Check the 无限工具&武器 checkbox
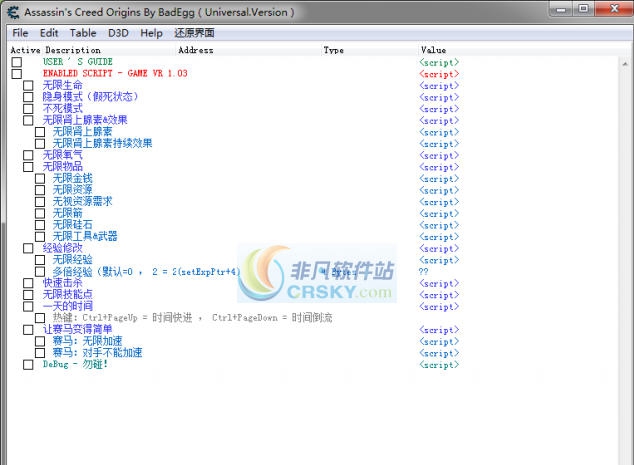Image resolution: width=634 pixels, height=465 pixels. point(40,237)
